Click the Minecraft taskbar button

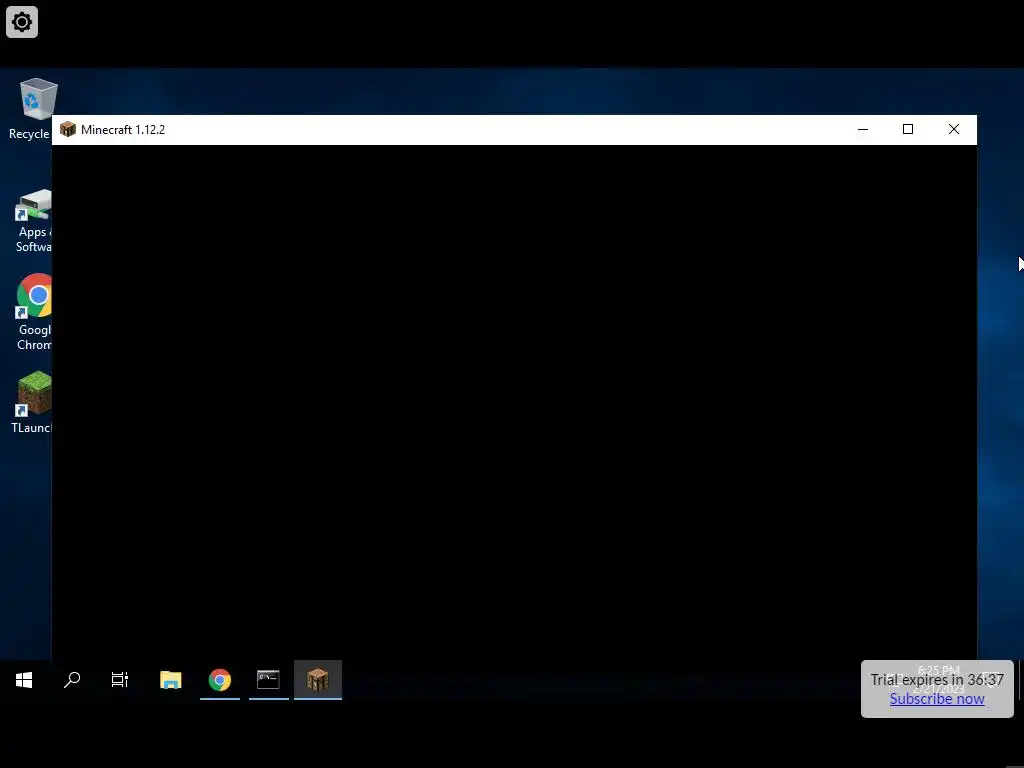(318, 680)
